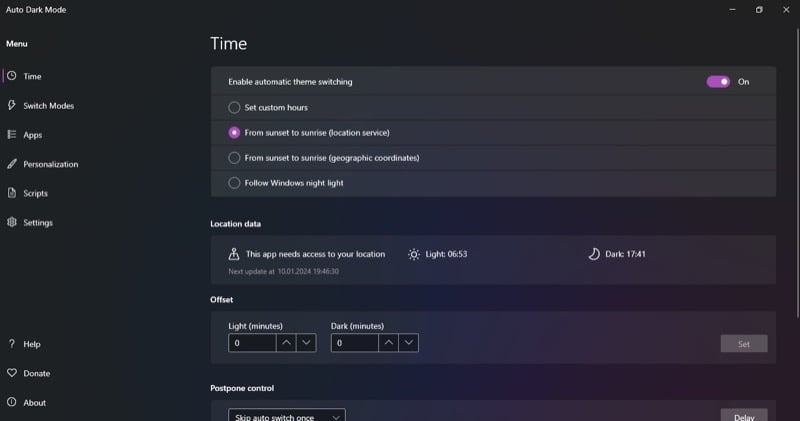800x421 pixels.
Task: Click the vertical scrollbar on the right
Action: [797, 174]
